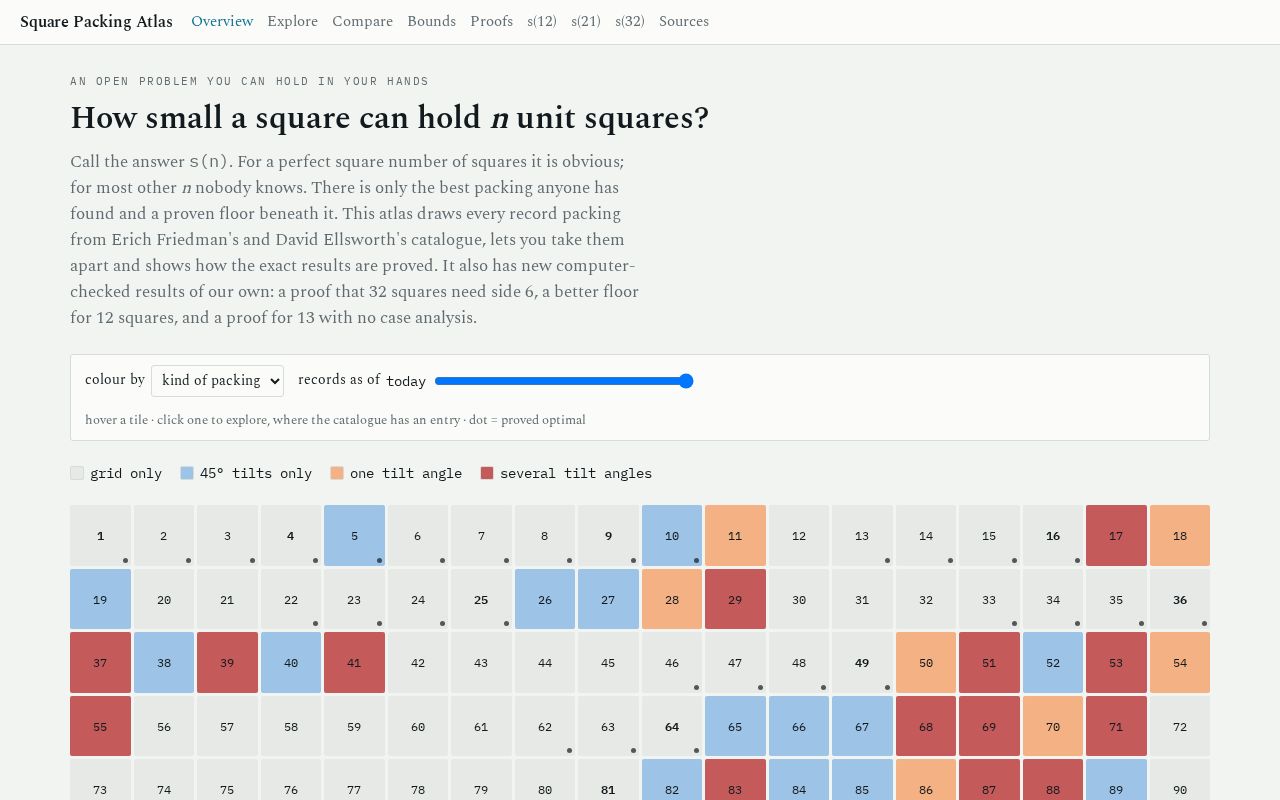The width and height of the screenshot is (1280, 800).
Task: Open the s(32) page link
Action: (630, 21)
